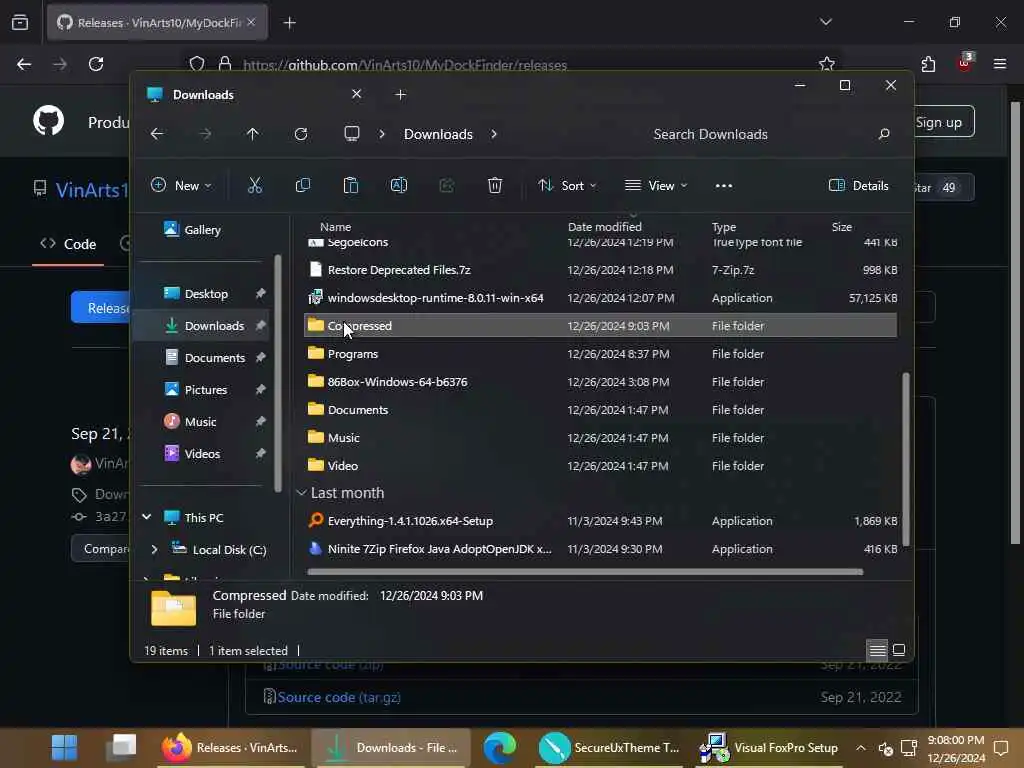
Task: Click the Paste clipboard icon
Action: pyautogui.click(x=351, y=185)
